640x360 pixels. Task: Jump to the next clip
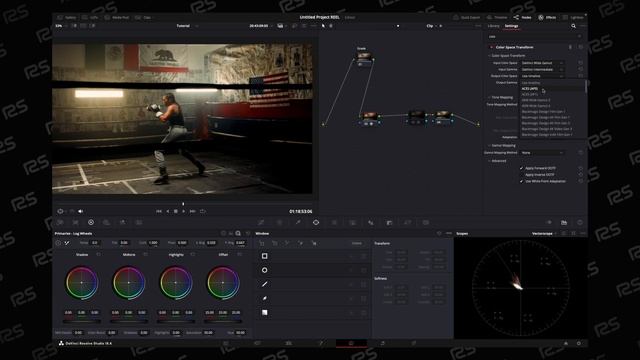(192, 211)
